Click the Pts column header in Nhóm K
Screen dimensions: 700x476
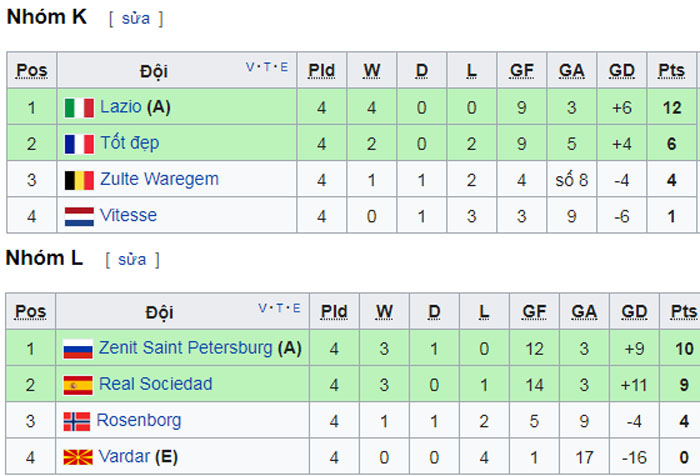(671, 71)
